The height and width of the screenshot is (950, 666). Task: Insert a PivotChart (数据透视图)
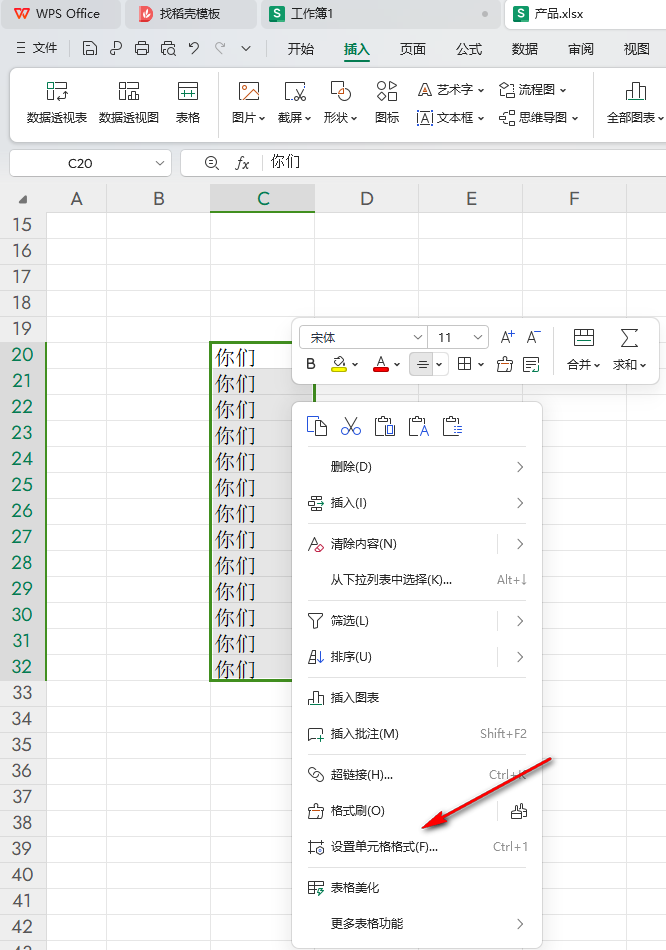coord(128,102)
